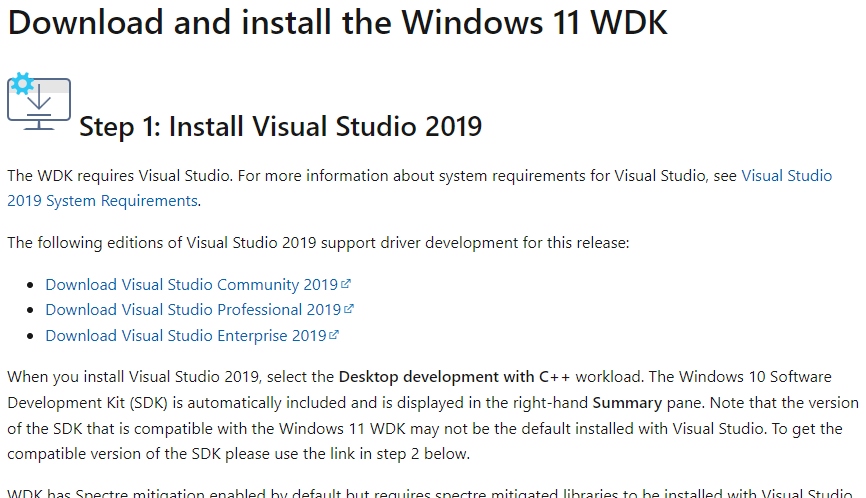Open Download Visual Studio Professional 2019 link
The image size is (866, 498).
[x=193, y=310]
